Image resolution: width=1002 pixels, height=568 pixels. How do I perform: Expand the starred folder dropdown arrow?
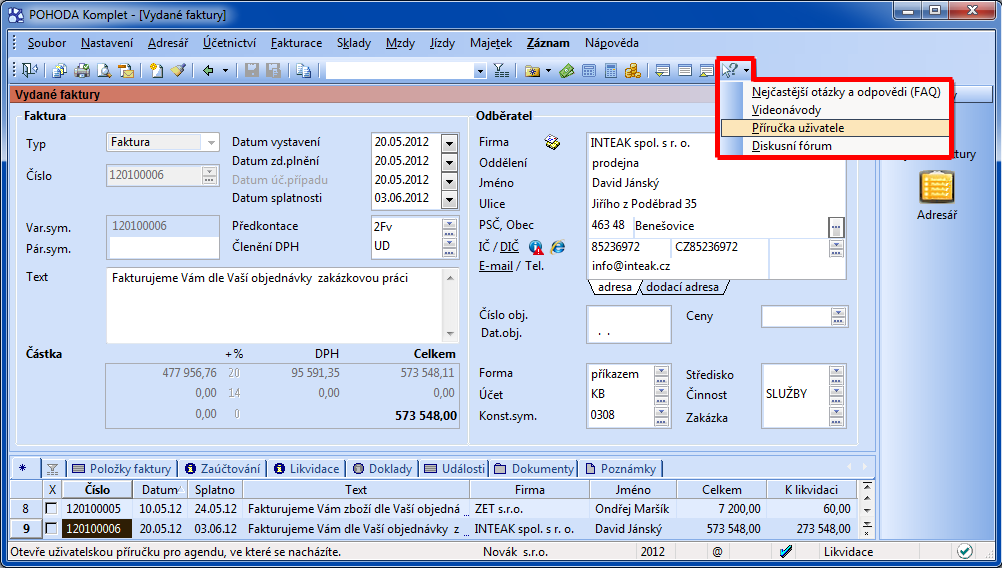click(x=548, y=70)
